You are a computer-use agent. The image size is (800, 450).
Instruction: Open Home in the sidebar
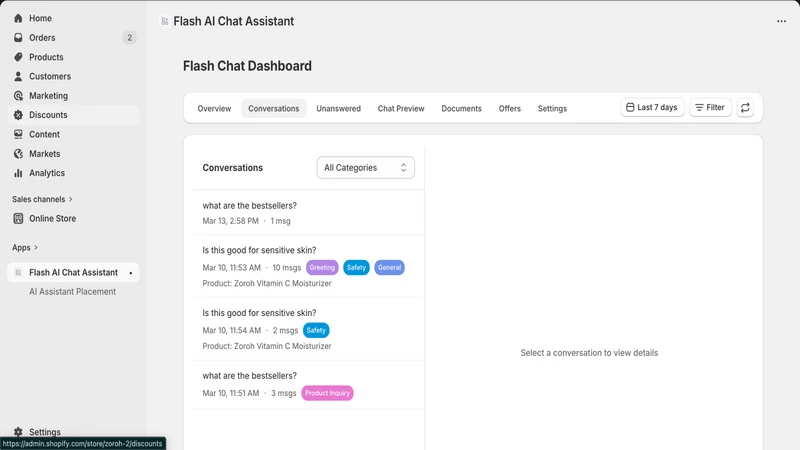pos(40,18)
